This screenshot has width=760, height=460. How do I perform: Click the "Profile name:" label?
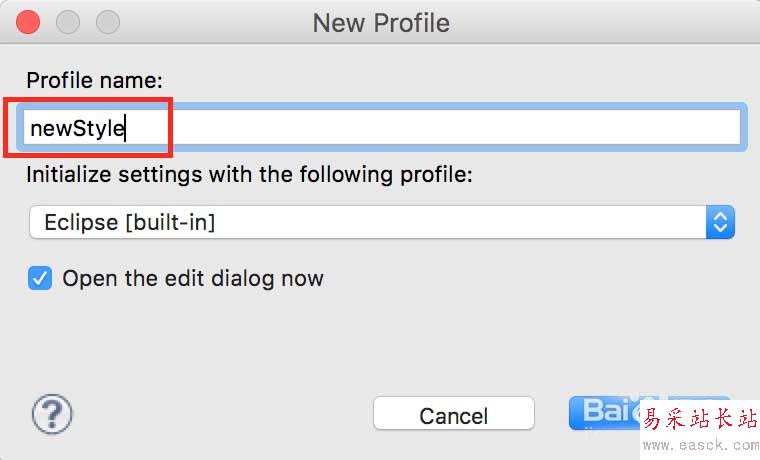[94, 80]
